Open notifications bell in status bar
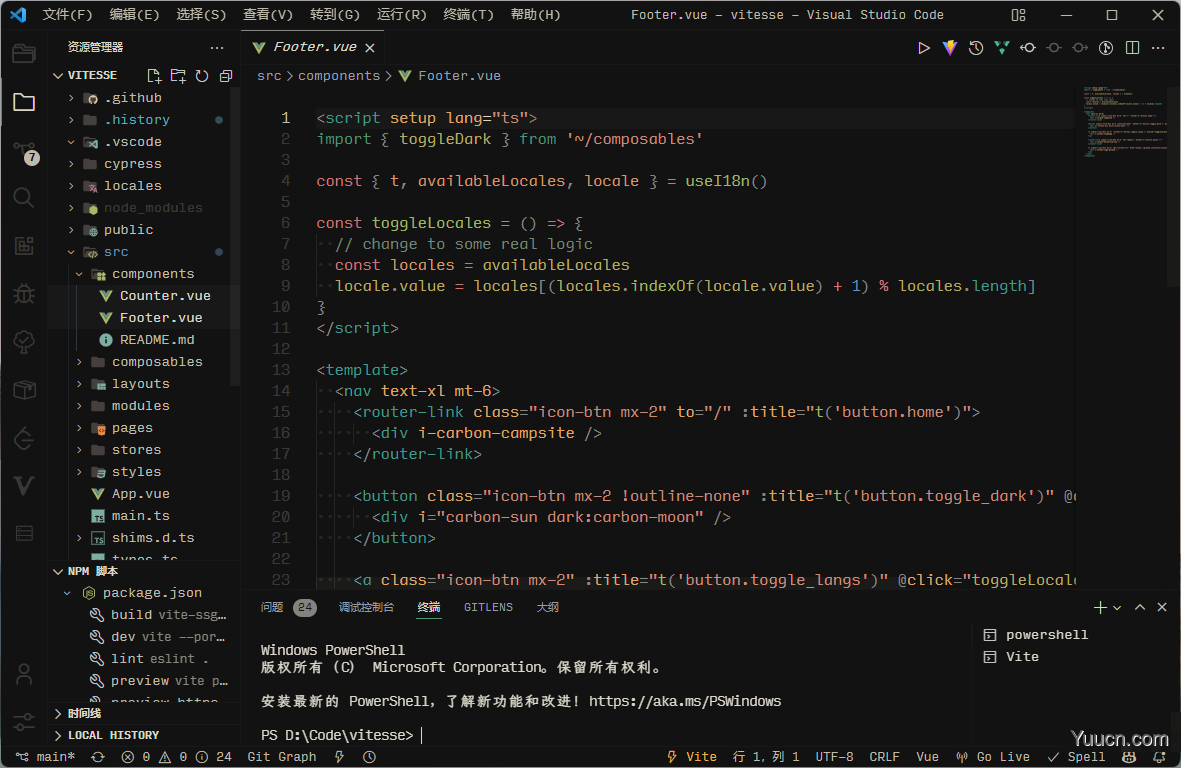This screenshot has height=768, width=1181. point(1159,757)
